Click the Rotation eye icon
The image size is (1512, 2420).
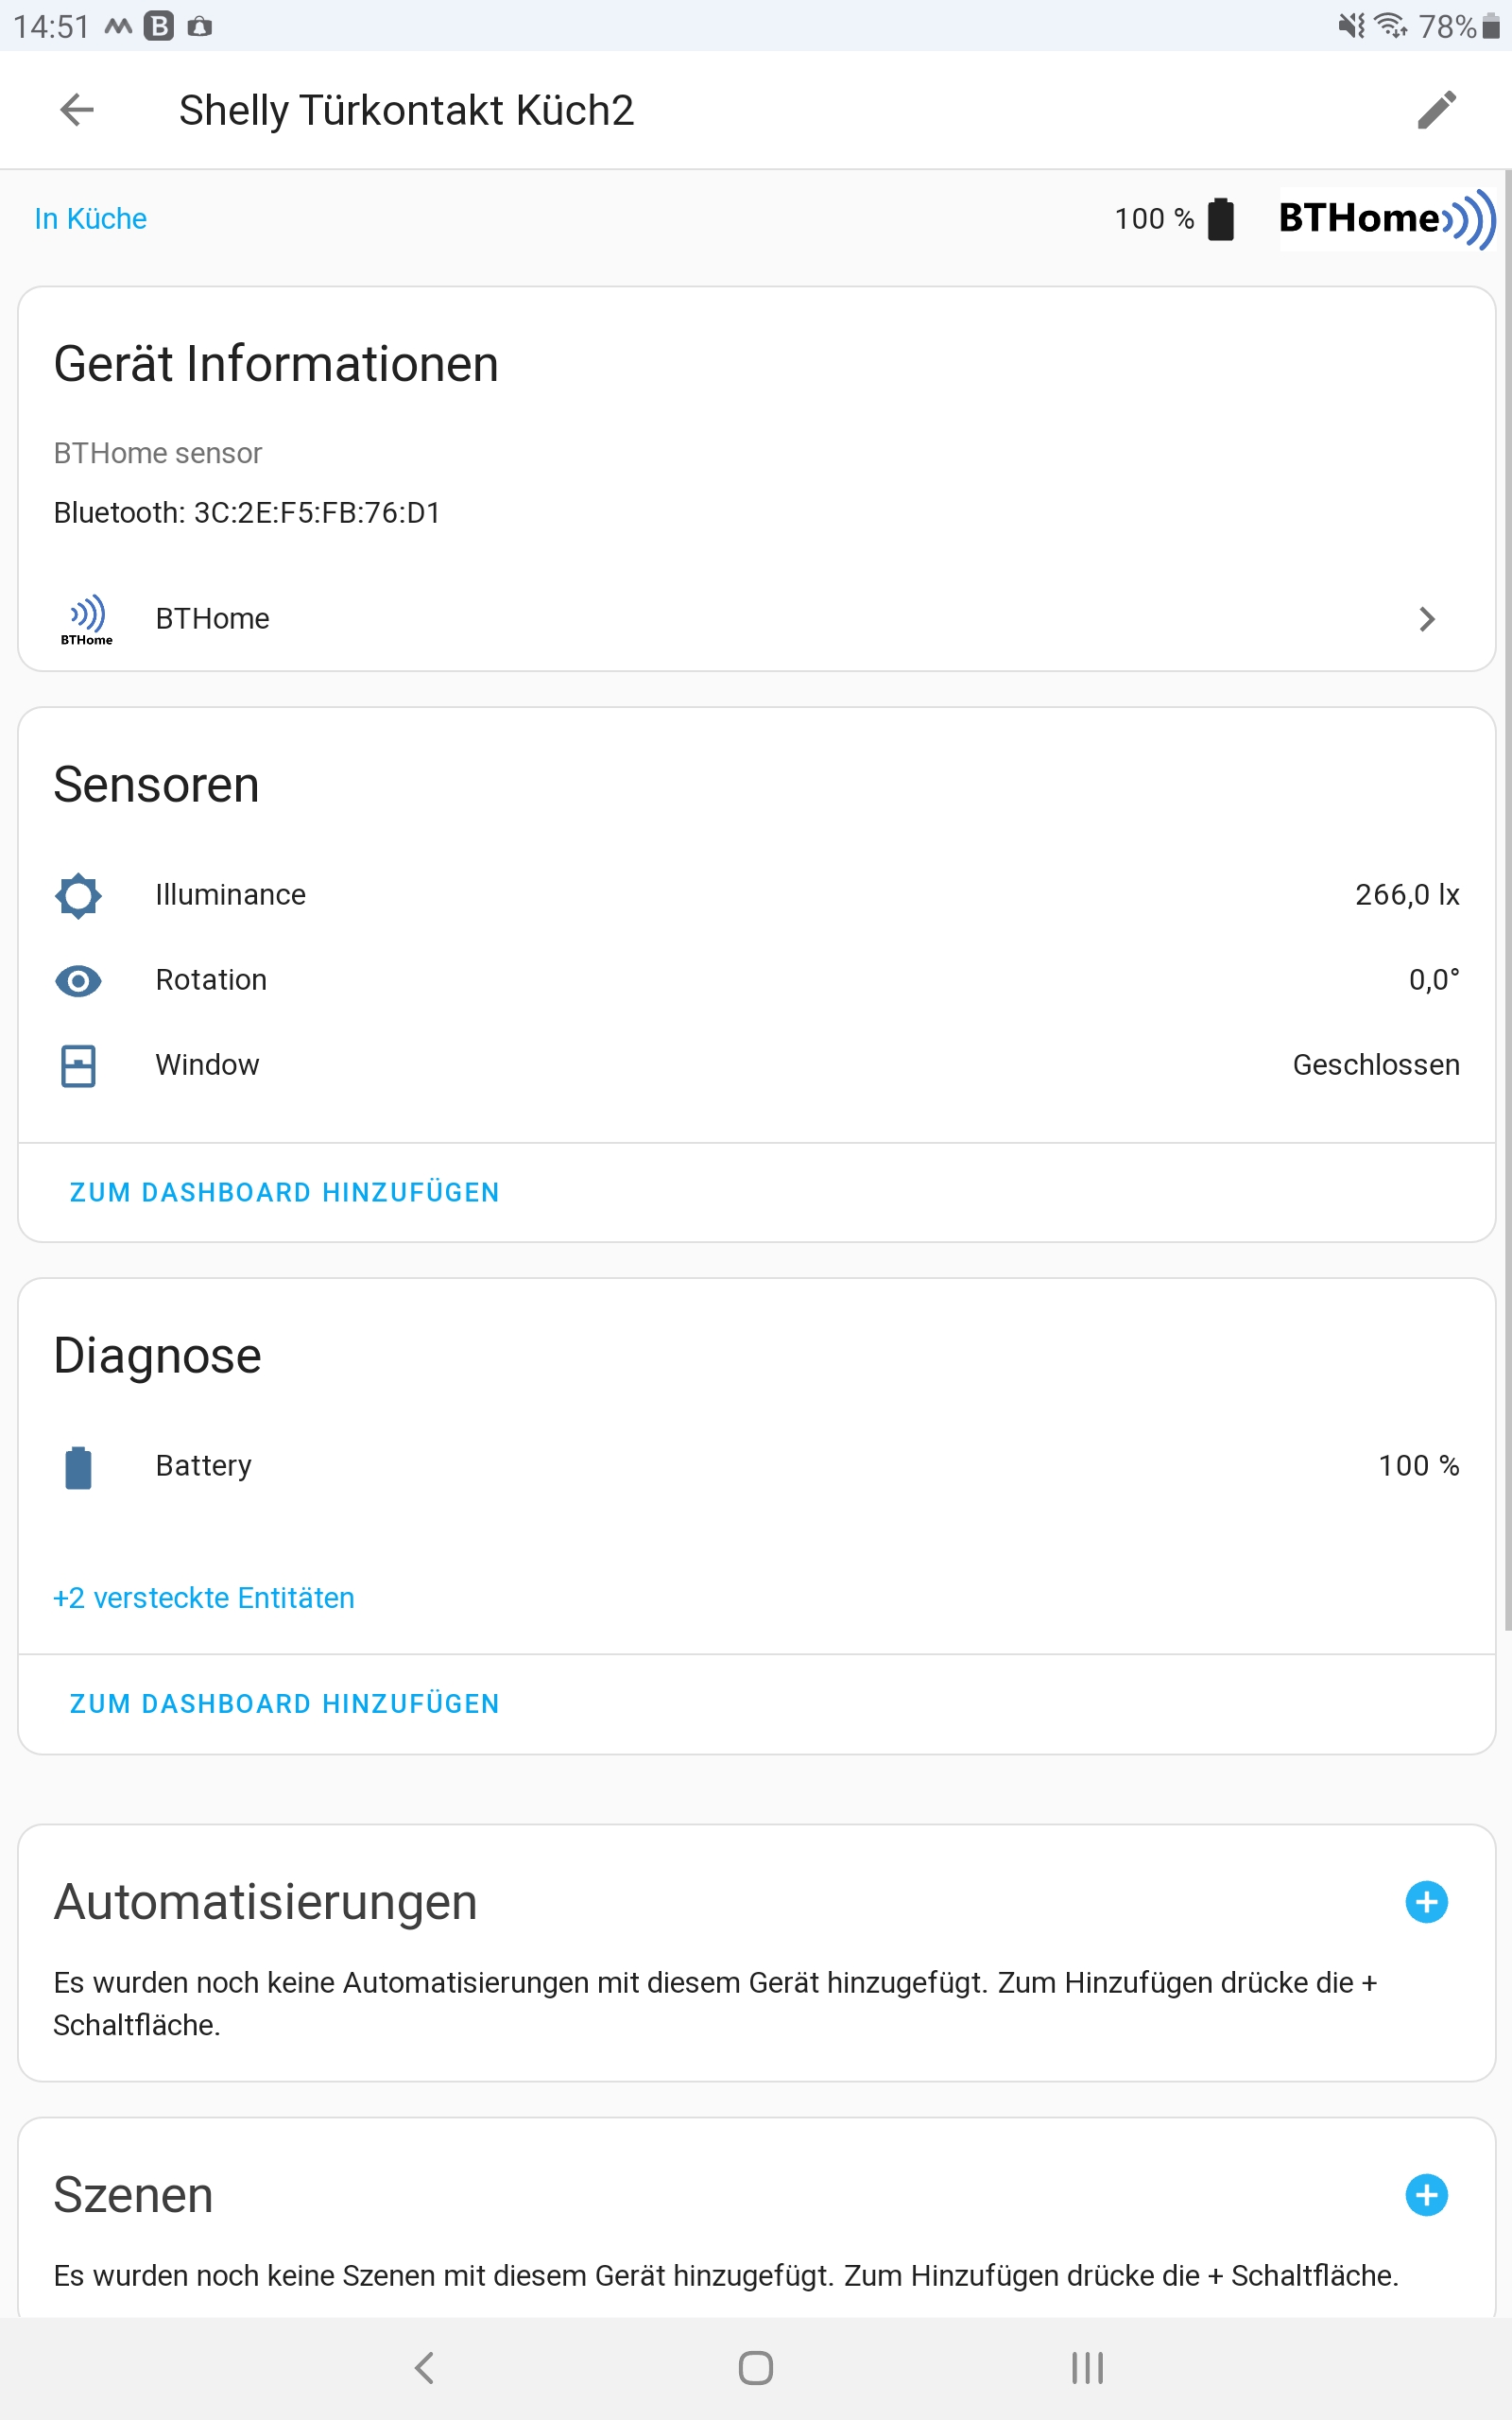coord(79,981)
